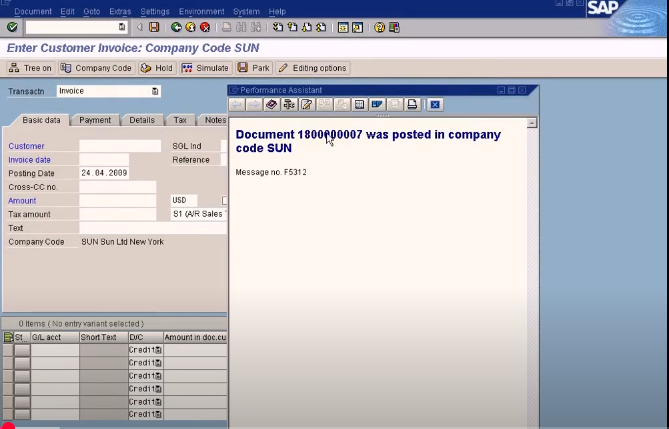669x429 pixels.
Task: Open Technical Information icon in Performance Assistant
Action: pos(289,105)
